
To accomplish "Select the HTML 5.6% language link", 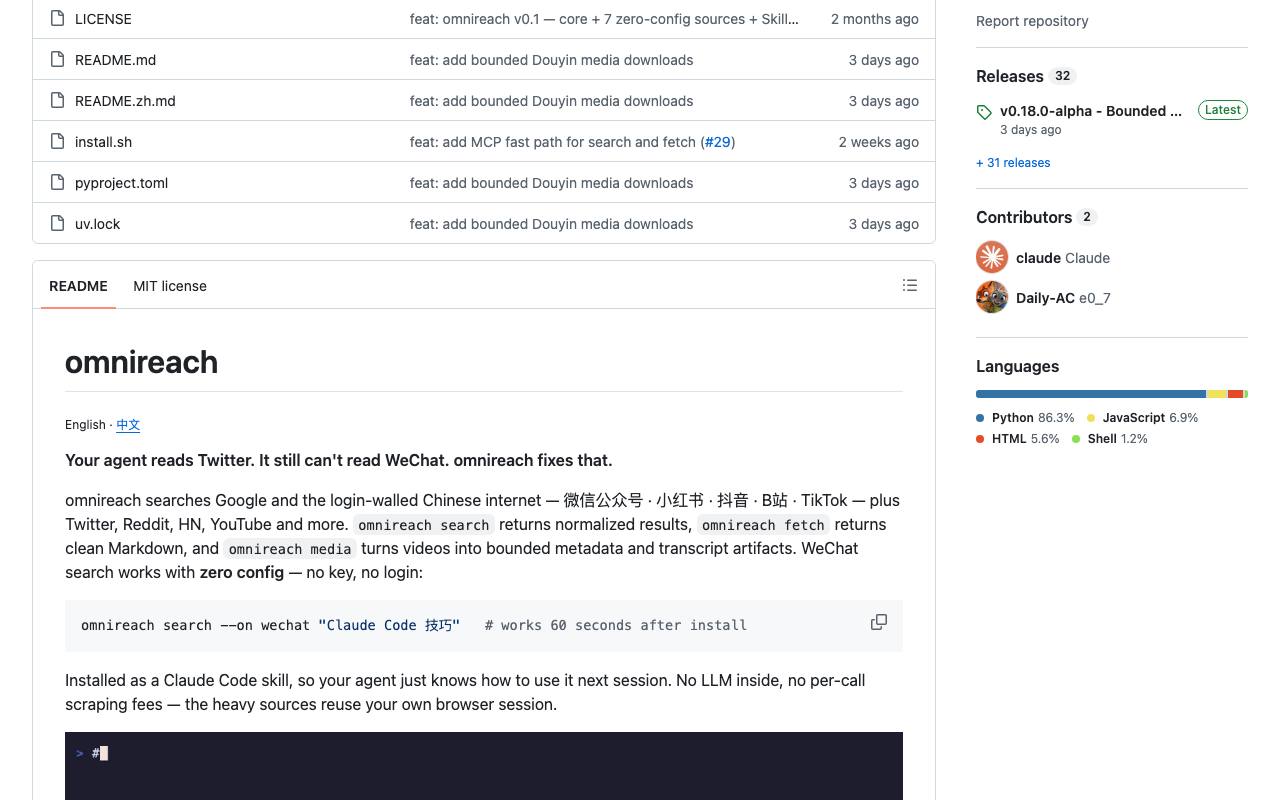I will (x=1018, y=439).
